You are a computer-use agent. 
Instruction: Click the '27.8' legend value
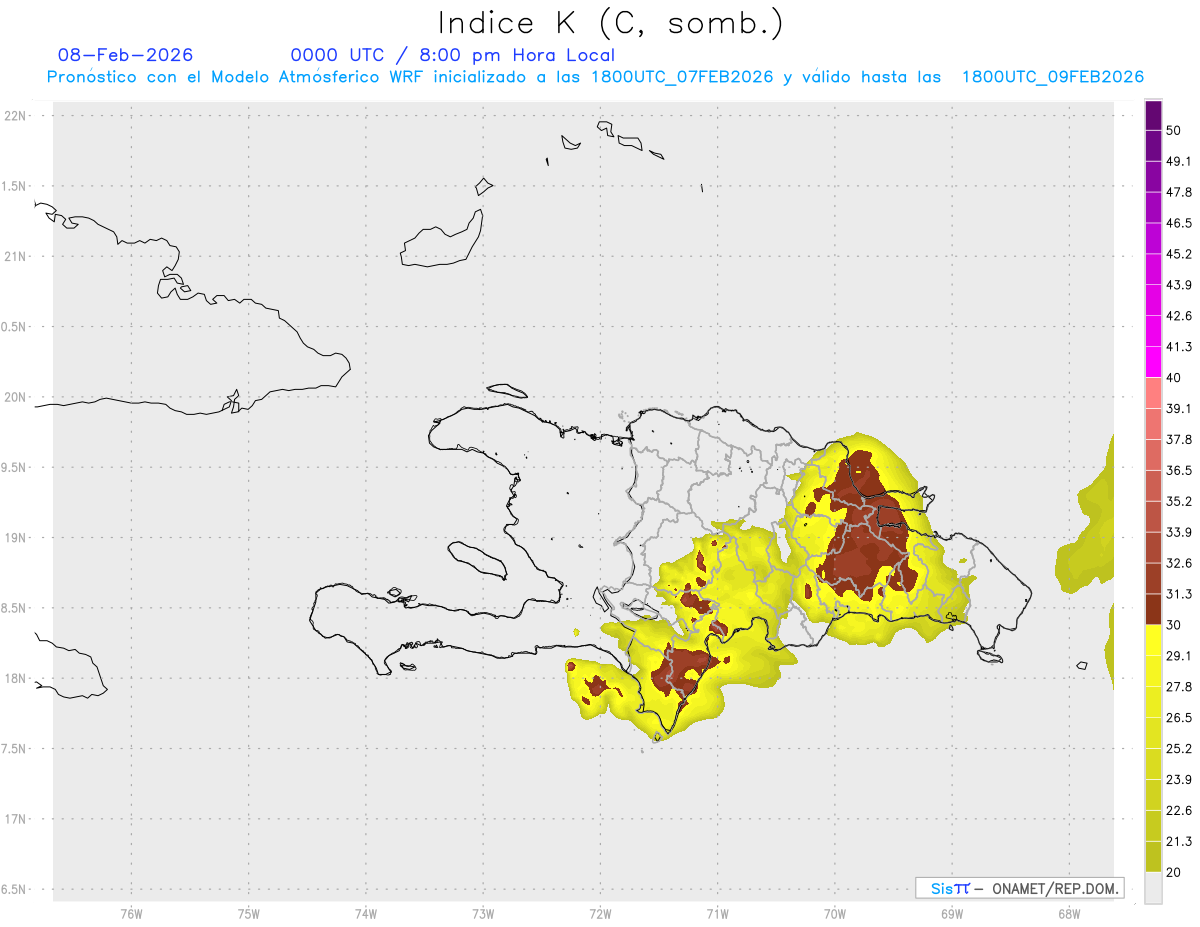[x=1179, y=687]
